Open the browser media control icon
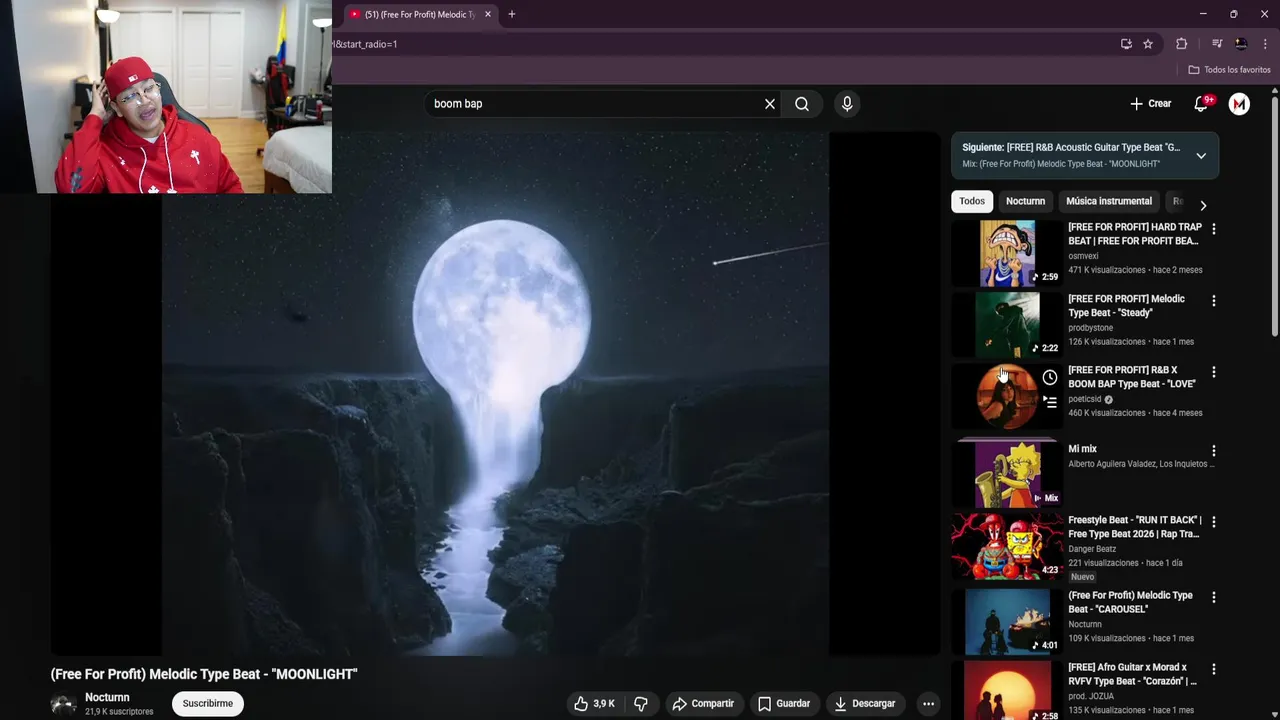The image size is (1280, 720). (x=1217, y=44)
